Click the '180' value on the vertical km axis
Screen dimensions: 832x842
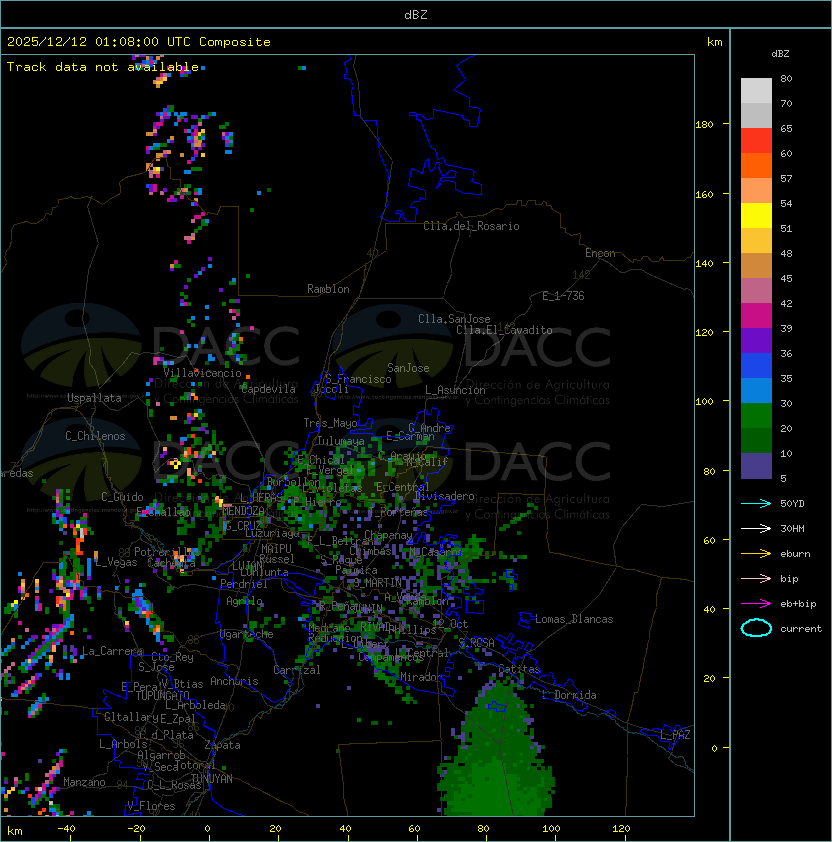pos(704,125)
